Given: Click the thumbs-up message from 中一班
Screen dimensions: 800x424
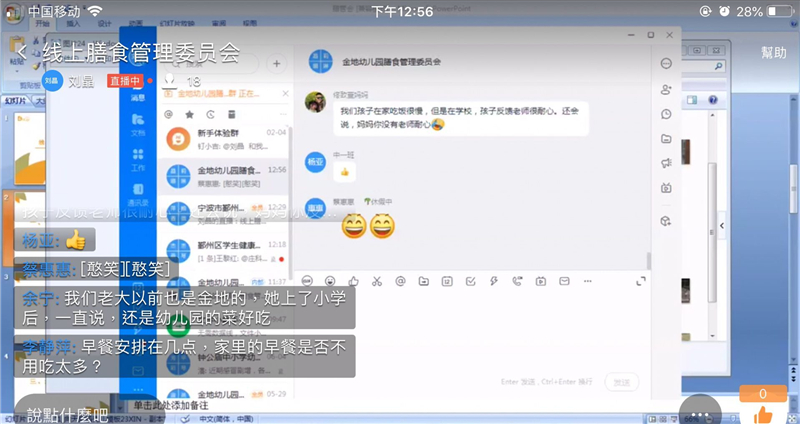Looking at the screenshot, I should point(345,172).
